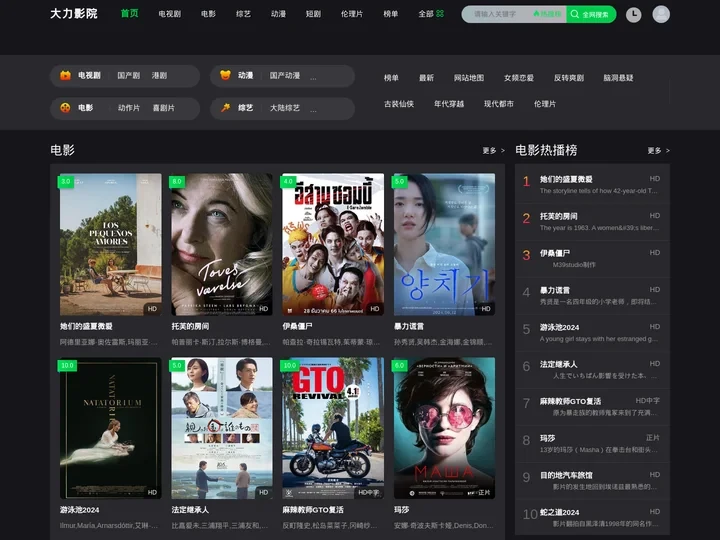
Task: Open rank 7 麻辣教师GTO复活 in hot list
Action: coord(592,407)
